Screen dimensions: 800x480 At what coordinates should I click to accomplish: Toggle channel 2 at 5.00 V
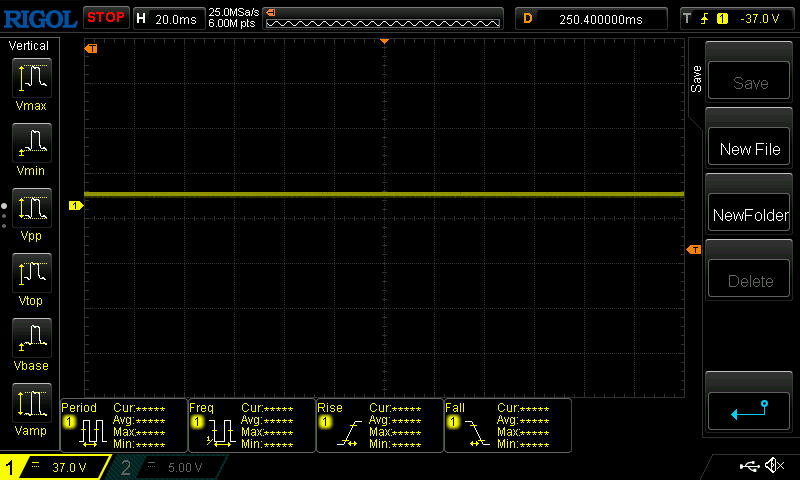pyautogui.click(x=172, y=467)
